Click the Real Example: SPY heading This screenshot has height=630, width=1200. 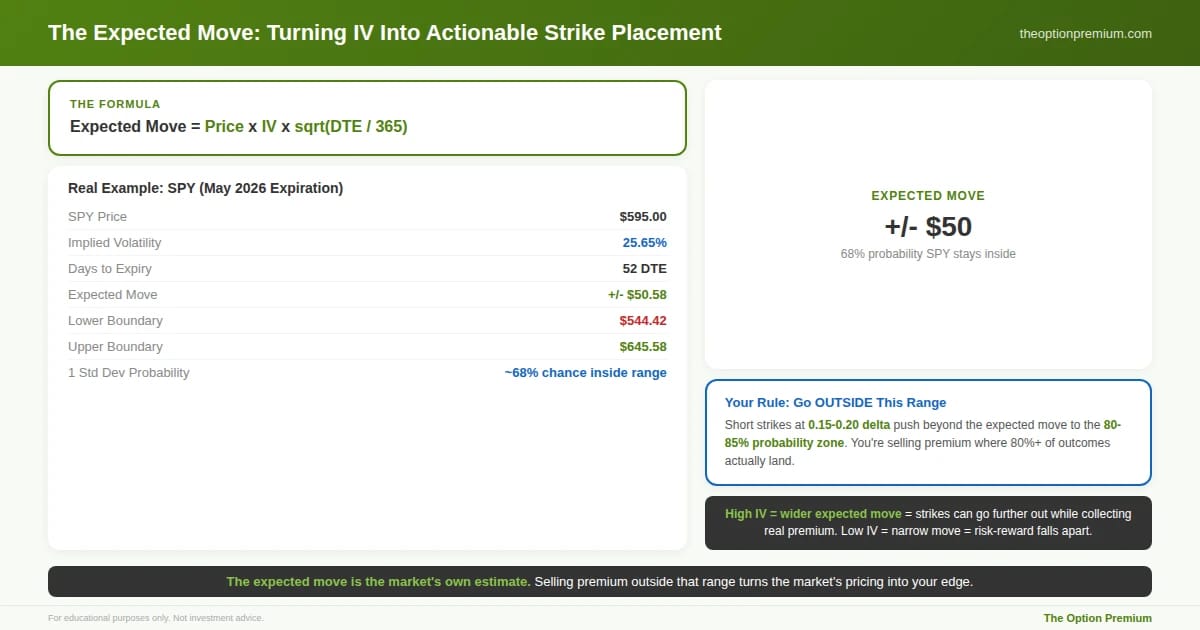pos(205,188)
